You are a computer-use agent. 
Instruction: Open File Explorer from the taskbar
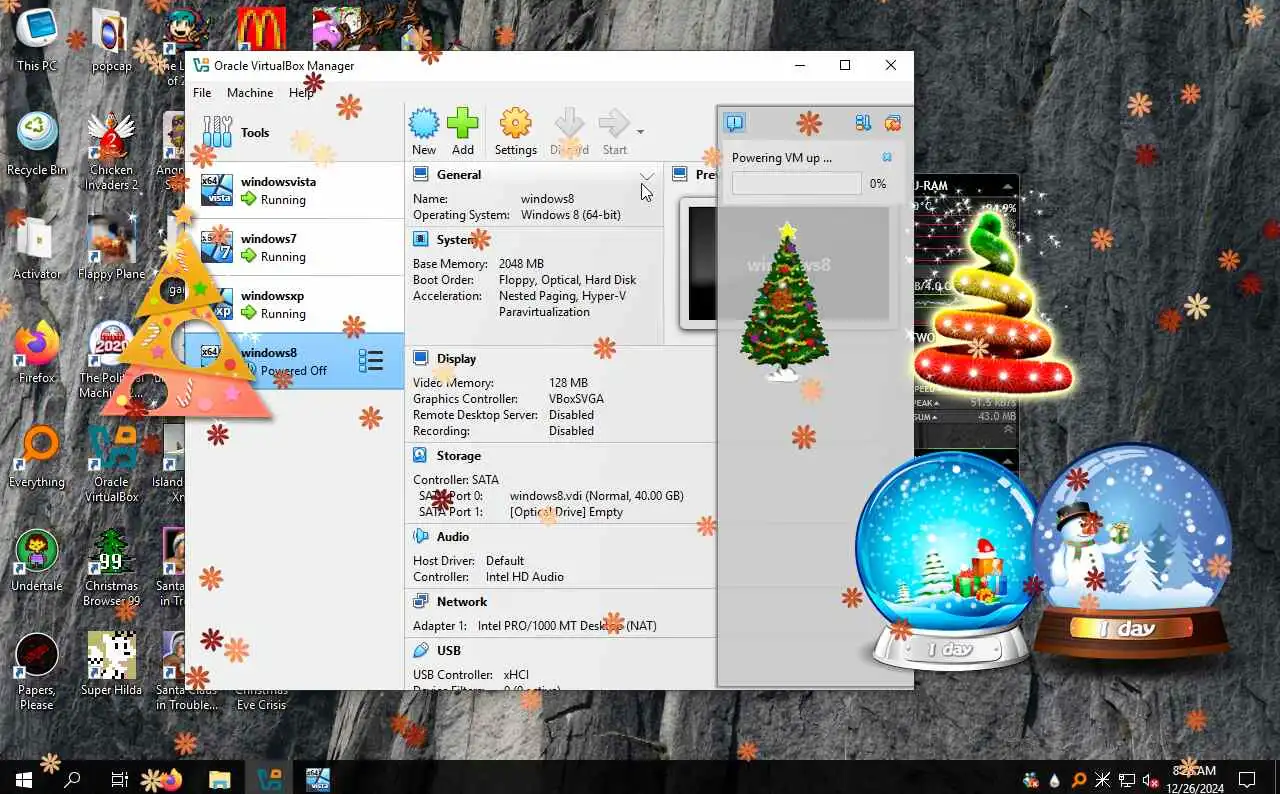219,779
